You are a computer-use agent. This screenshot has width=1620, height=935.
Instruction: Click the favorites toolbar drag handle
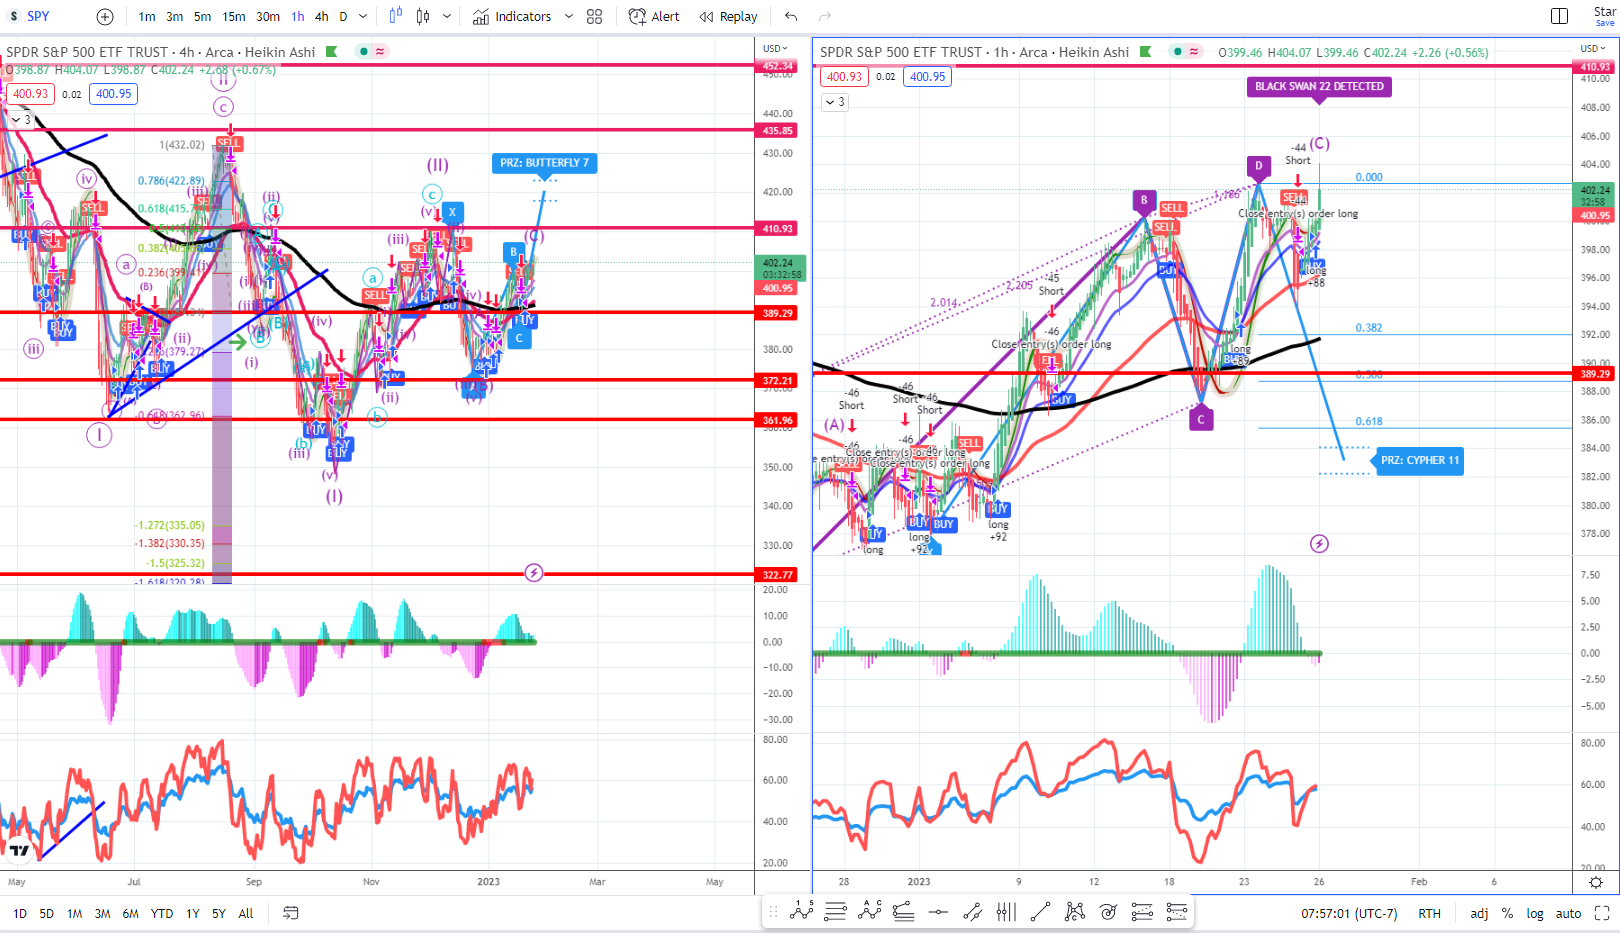click(773, 912)
